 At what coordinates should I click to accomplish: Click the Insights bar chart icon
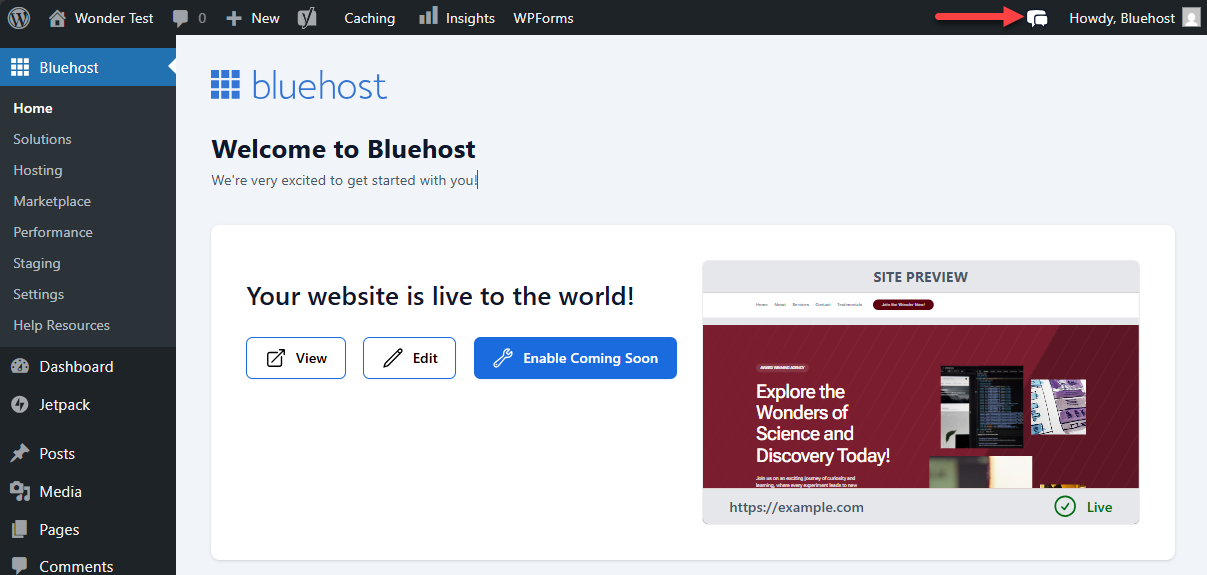pyautogui.click(x=428, y=17)
